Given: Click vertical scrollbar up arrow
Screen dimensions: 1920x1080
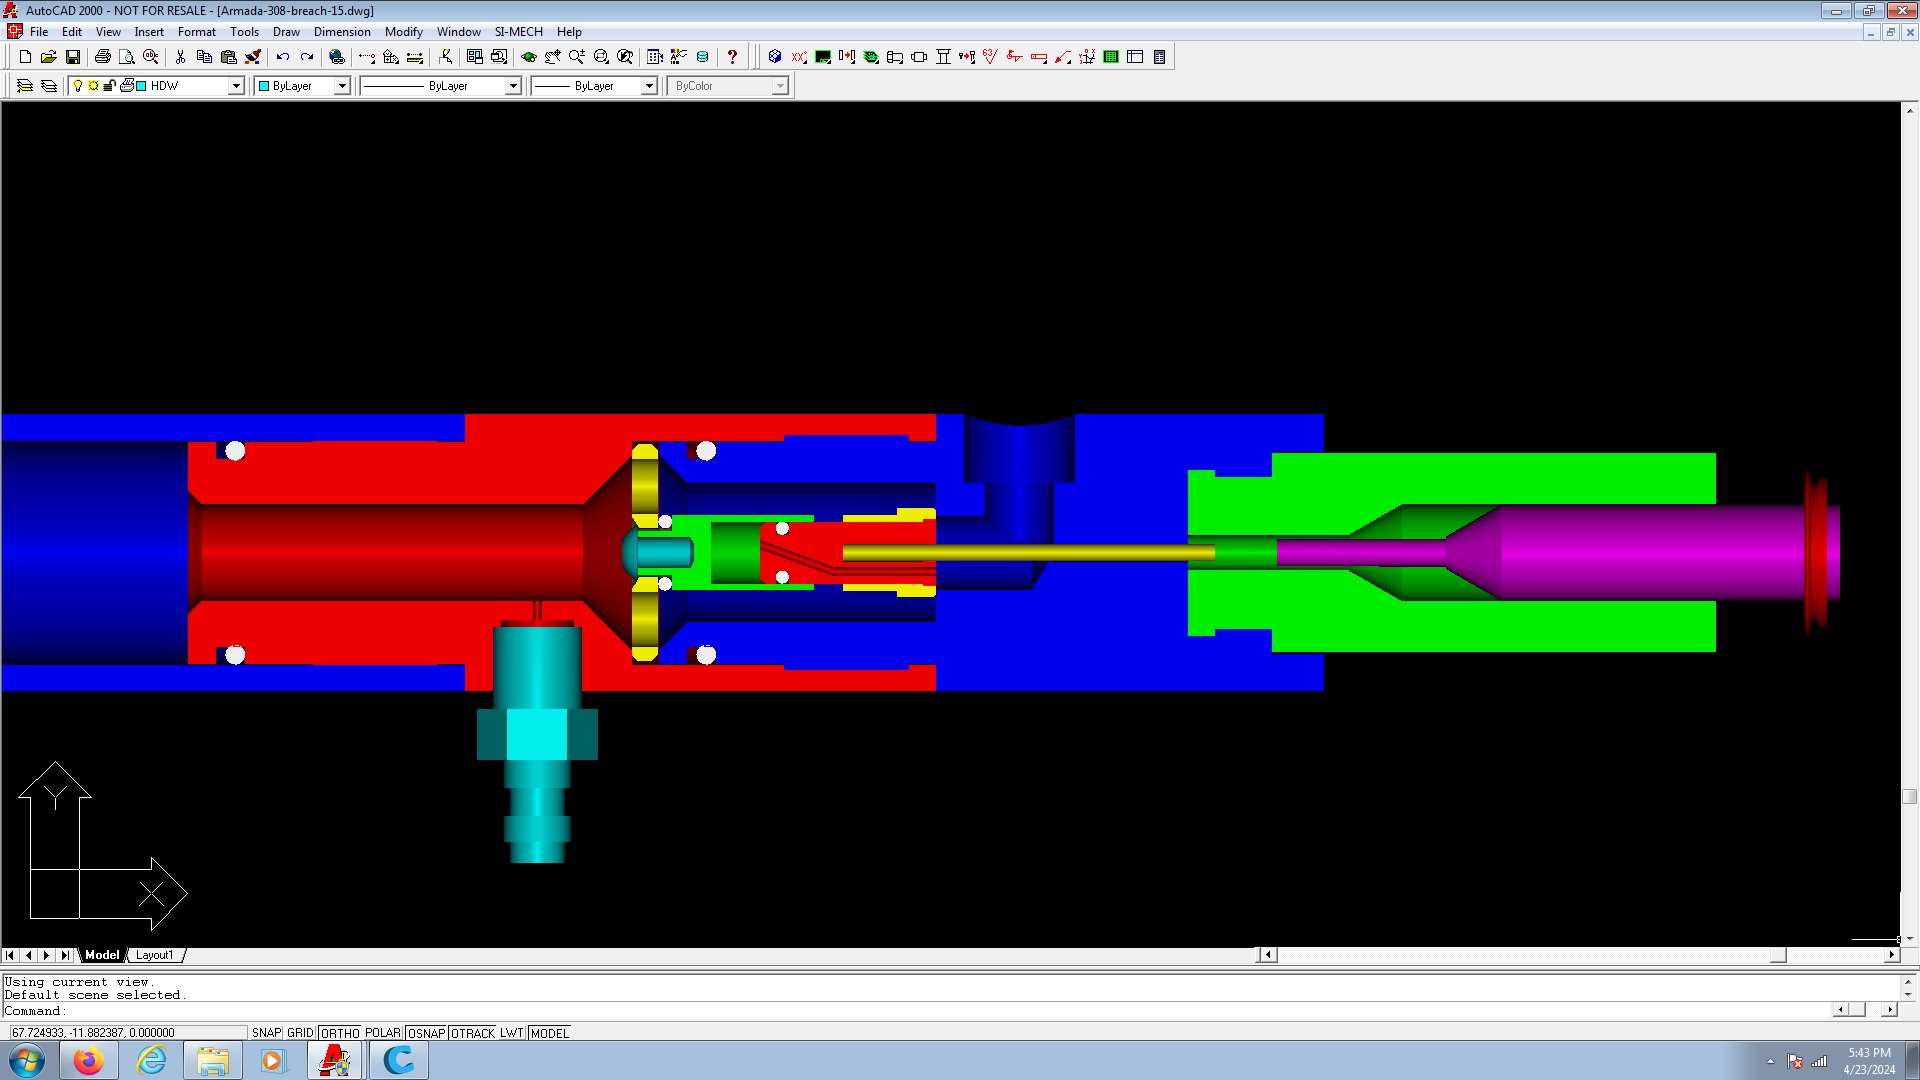Looking at the screenshot, I should [1910, 109].
